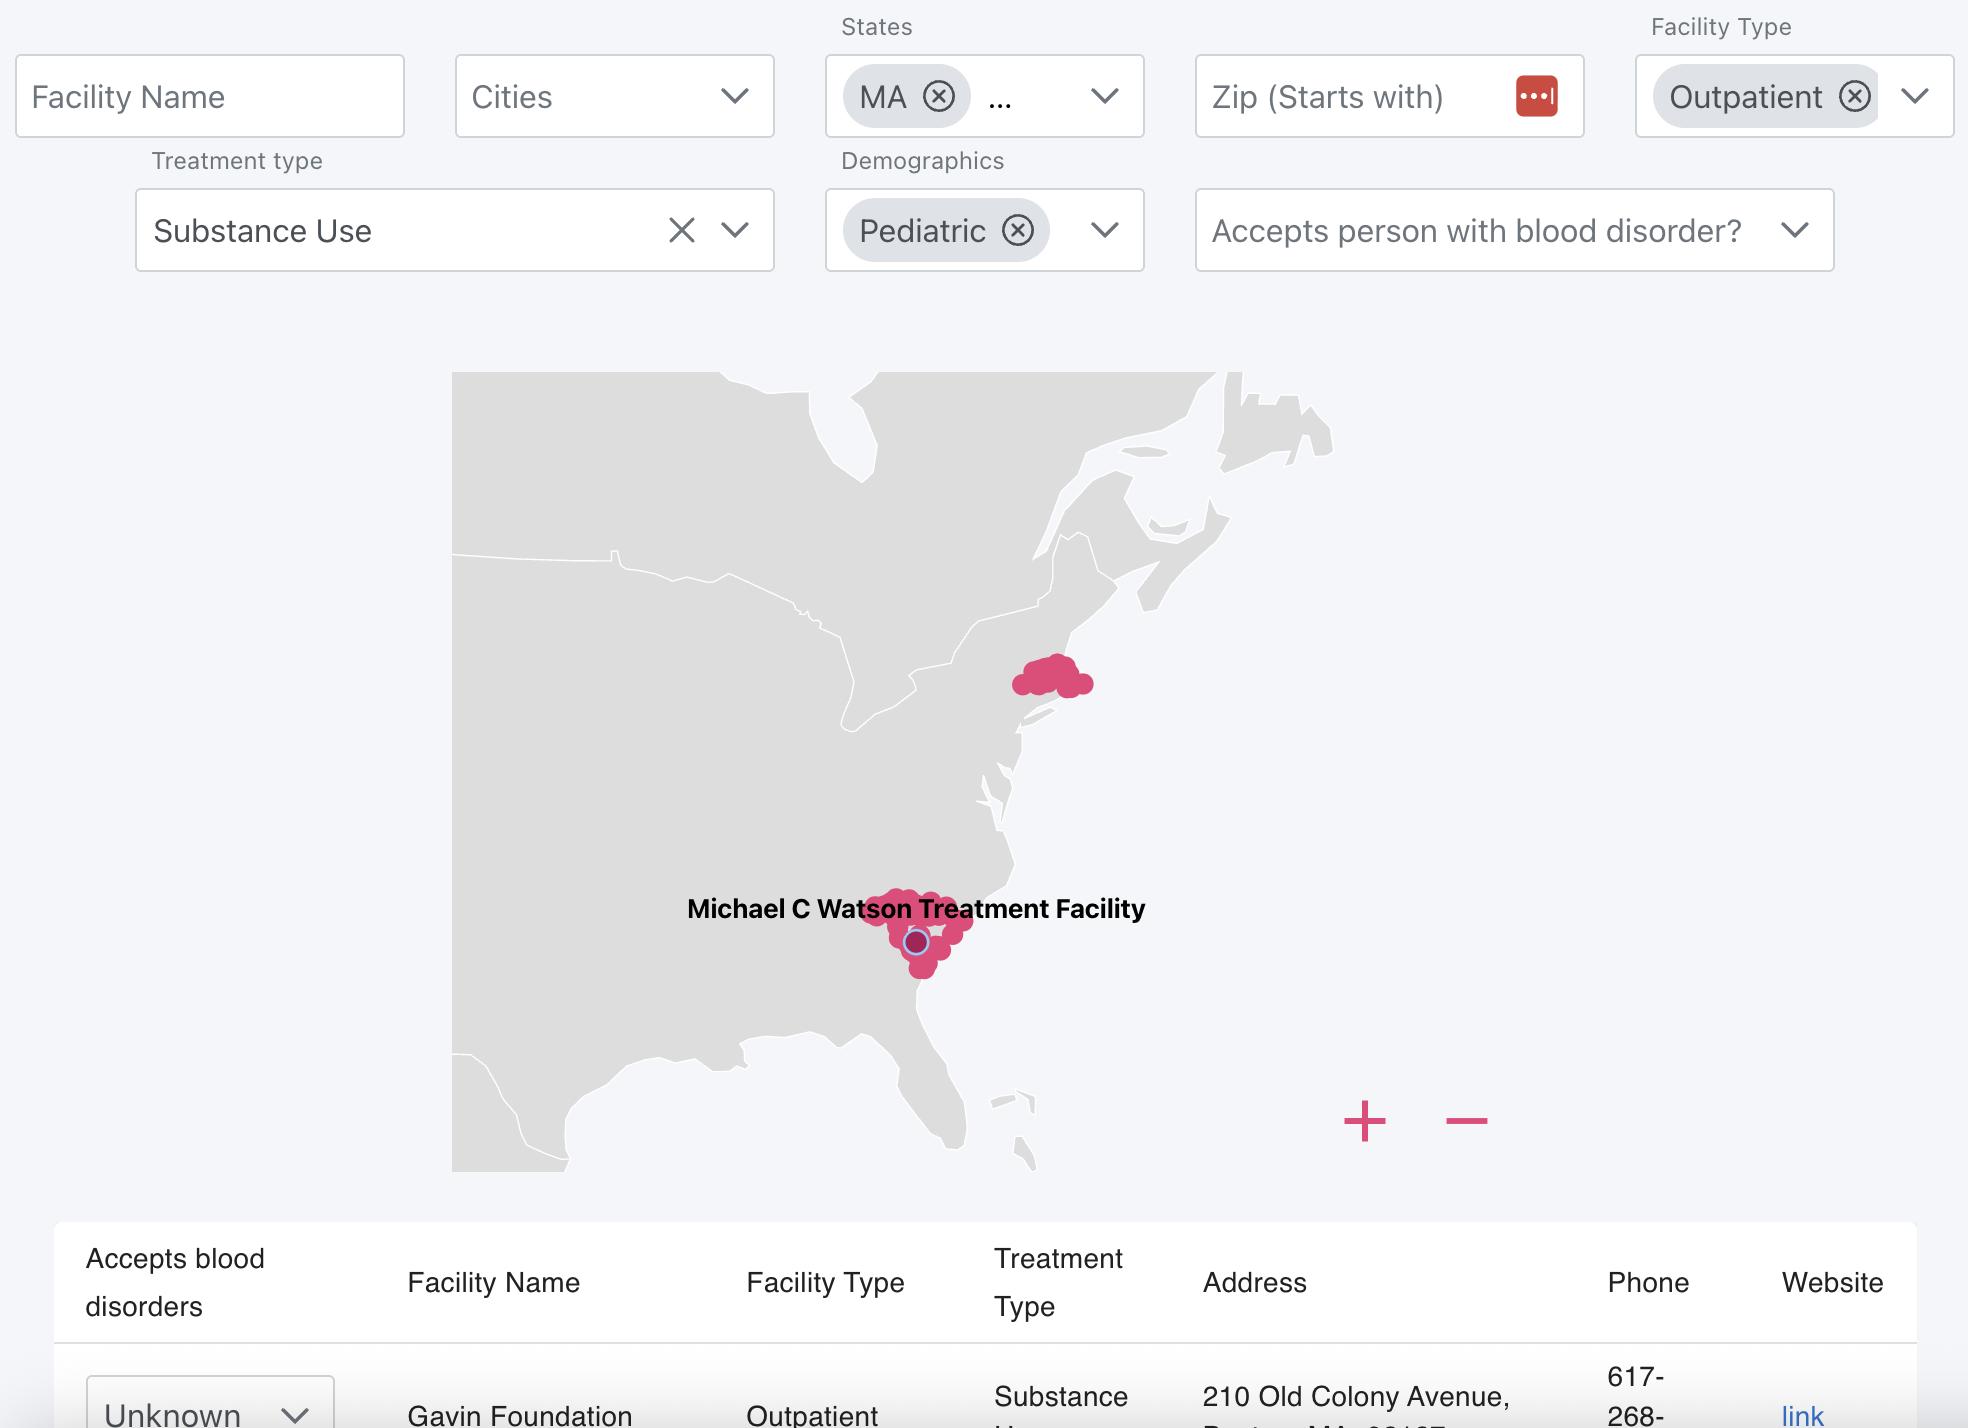Expand the States dropdown arrow
Viewport: 1968px width, 1428px height.
pyautogui.click(x=1104, y=96)
